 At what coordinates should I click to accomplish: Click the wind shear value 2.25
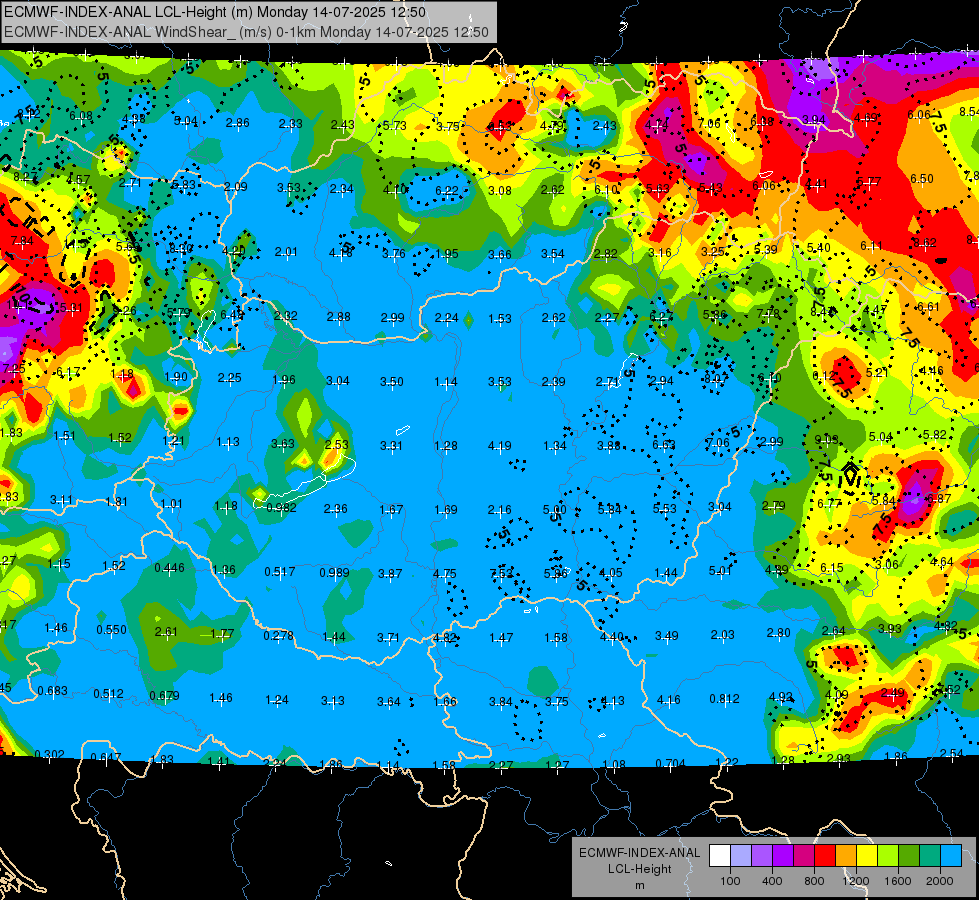click(229, 378)
